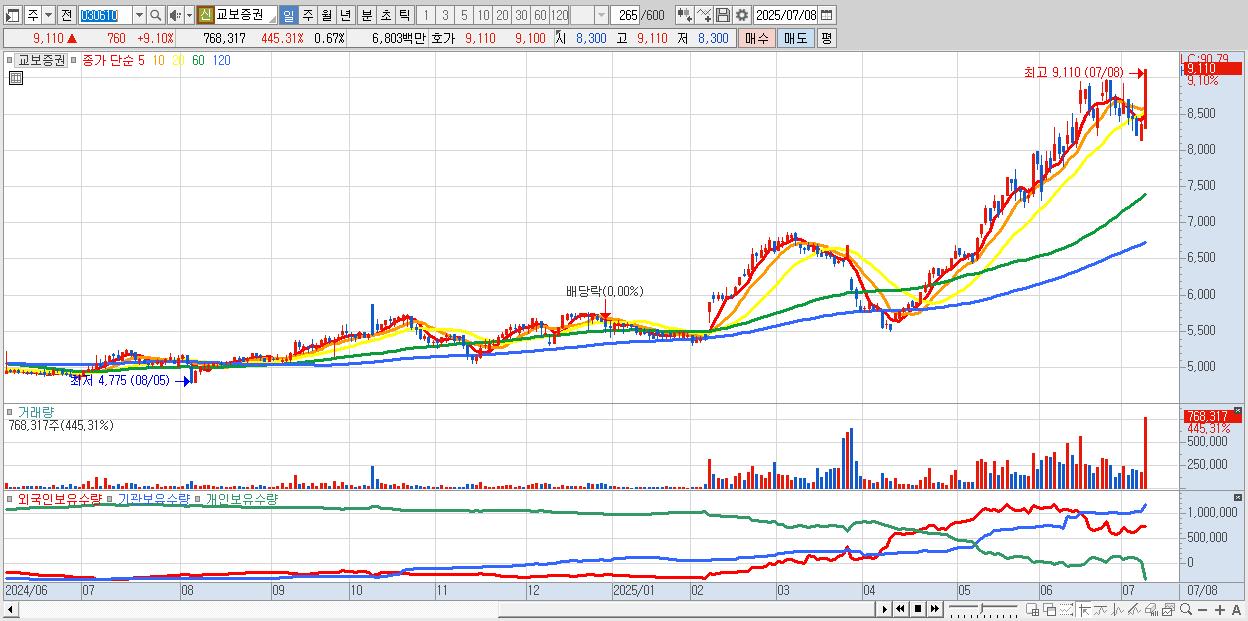Click the chart-window copy icon in bottom toolbar
Screen dimensions: 1248x621
point(1167,610)
